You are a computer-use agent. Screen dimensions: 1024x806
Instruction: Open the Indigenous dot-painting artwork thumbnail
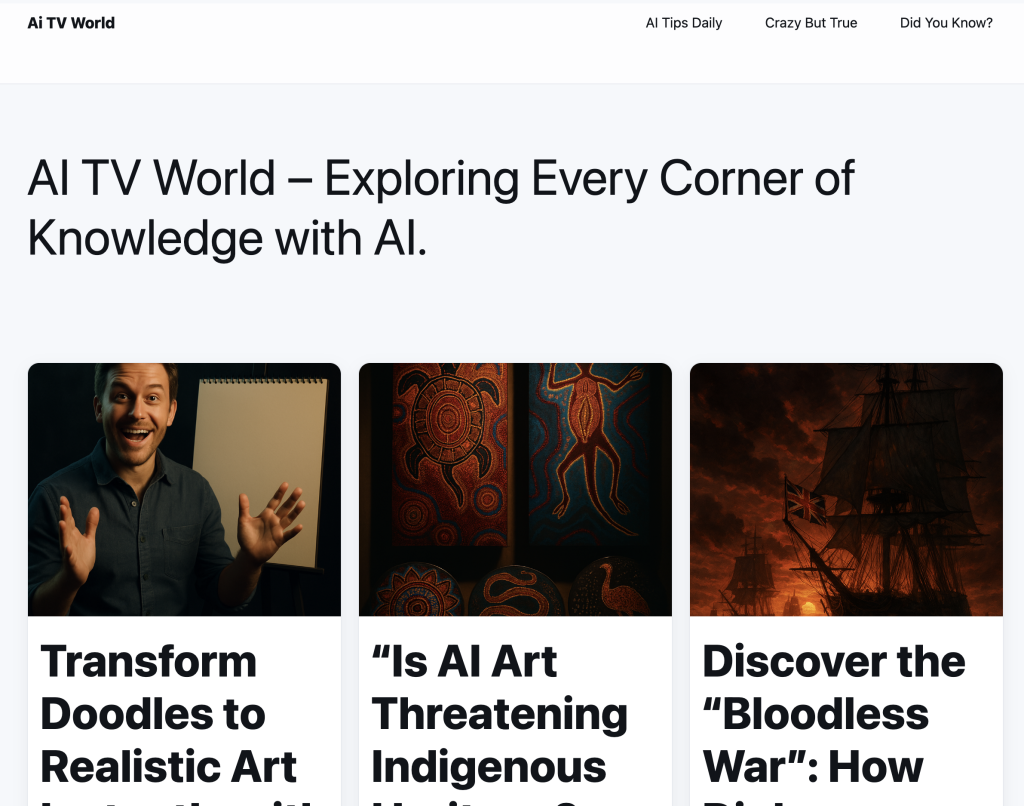[515, 489]
